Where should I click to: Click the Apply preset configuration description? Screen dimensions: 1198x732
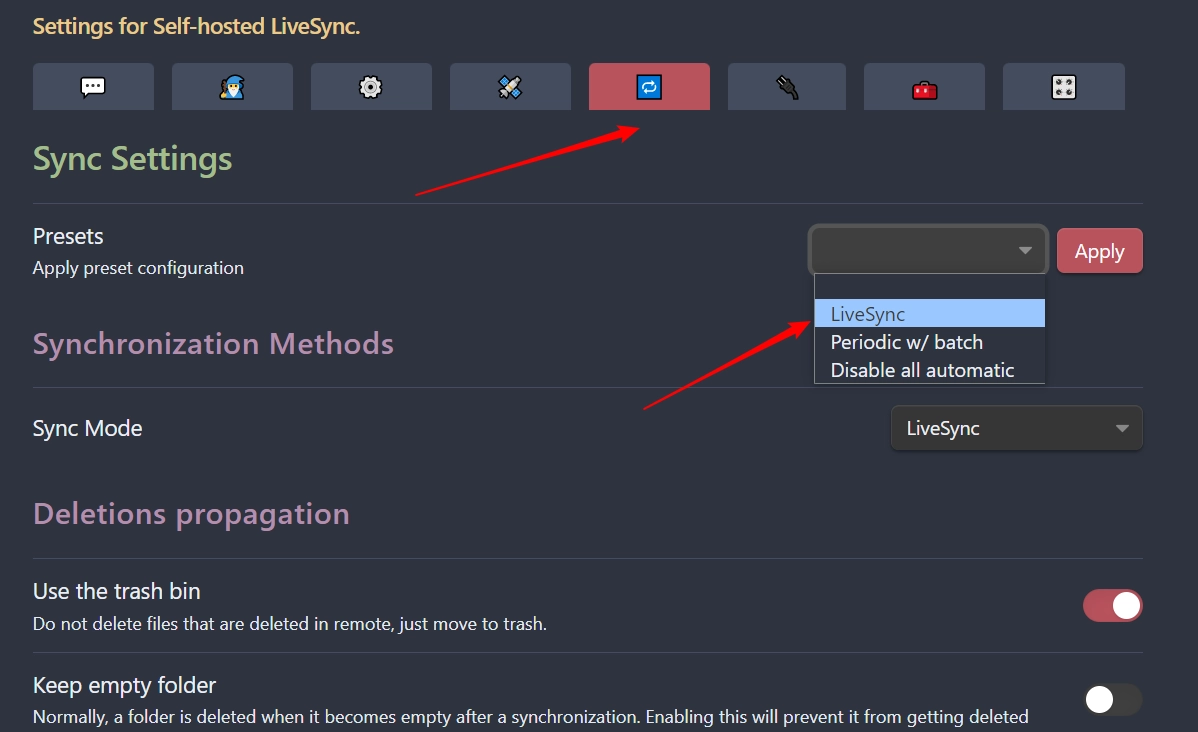(138, 268)
